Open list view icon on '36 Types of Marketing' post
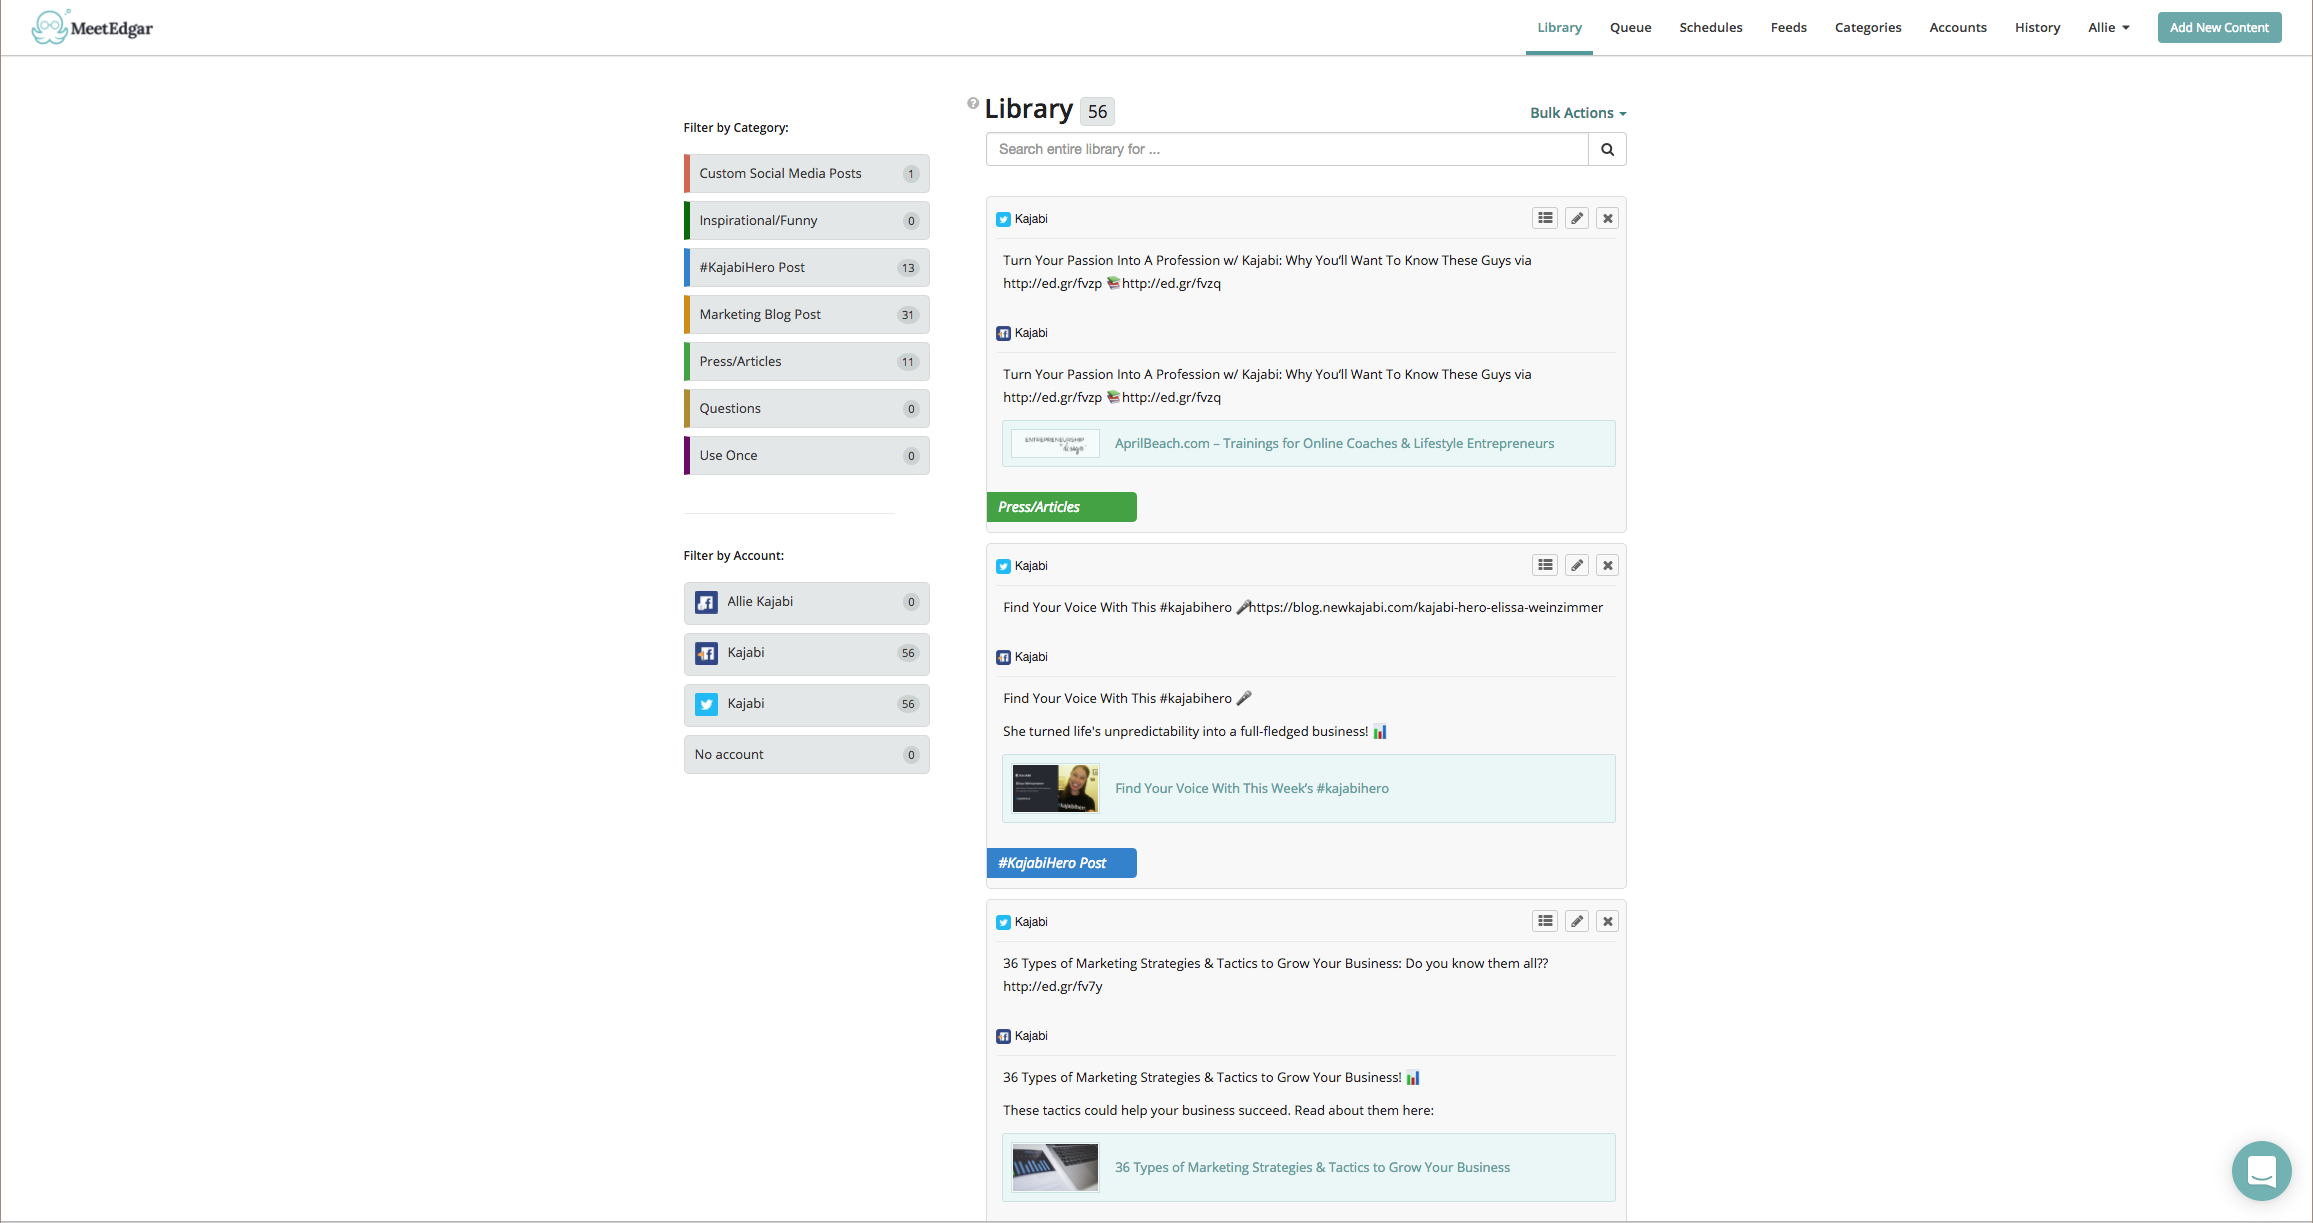This screenshot has width=2313, height=1223. (1545, 921)
